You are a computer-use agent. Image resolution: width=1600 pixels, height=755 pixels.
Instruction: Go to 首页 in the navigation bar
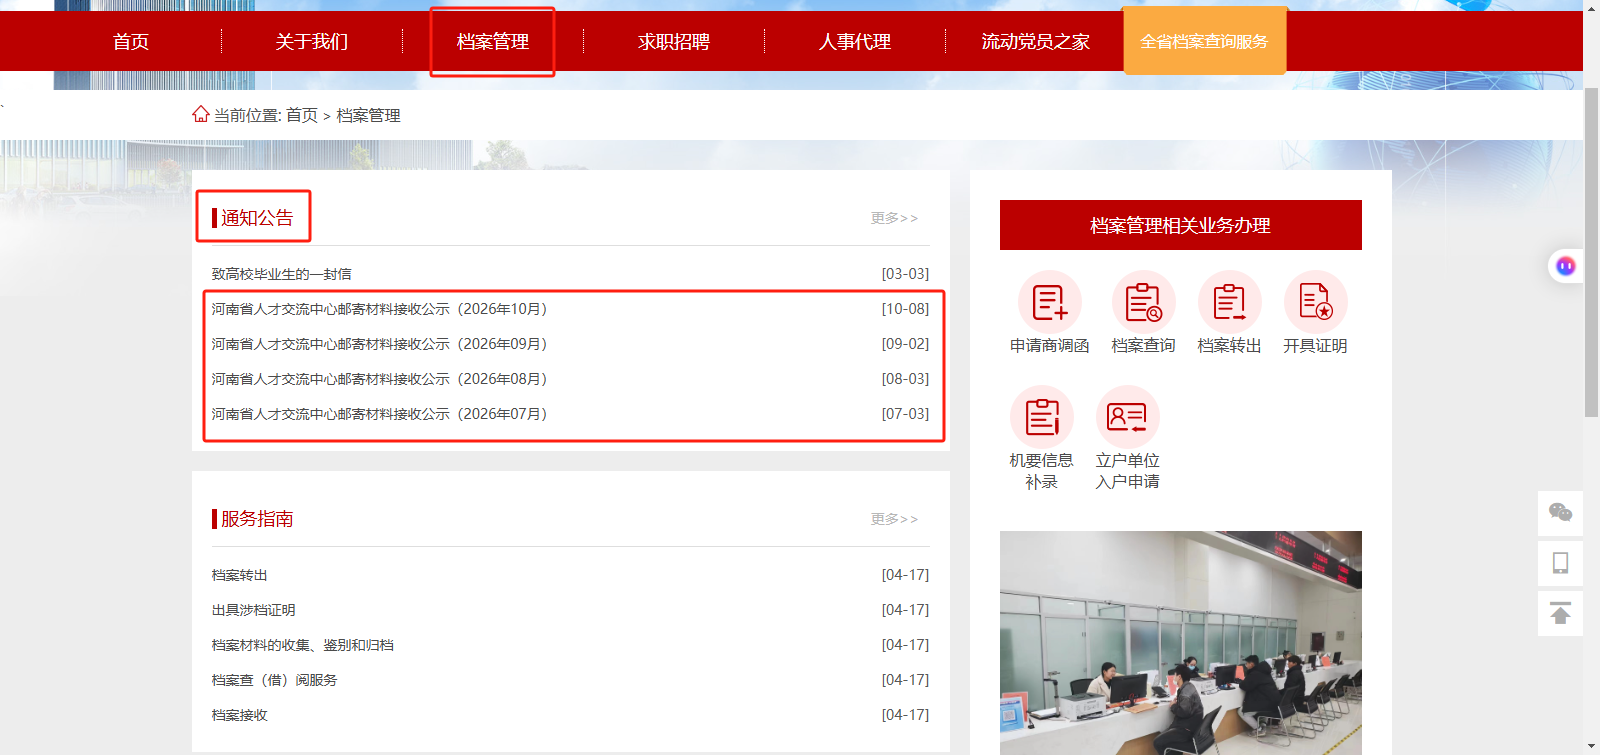coord(131,42)
